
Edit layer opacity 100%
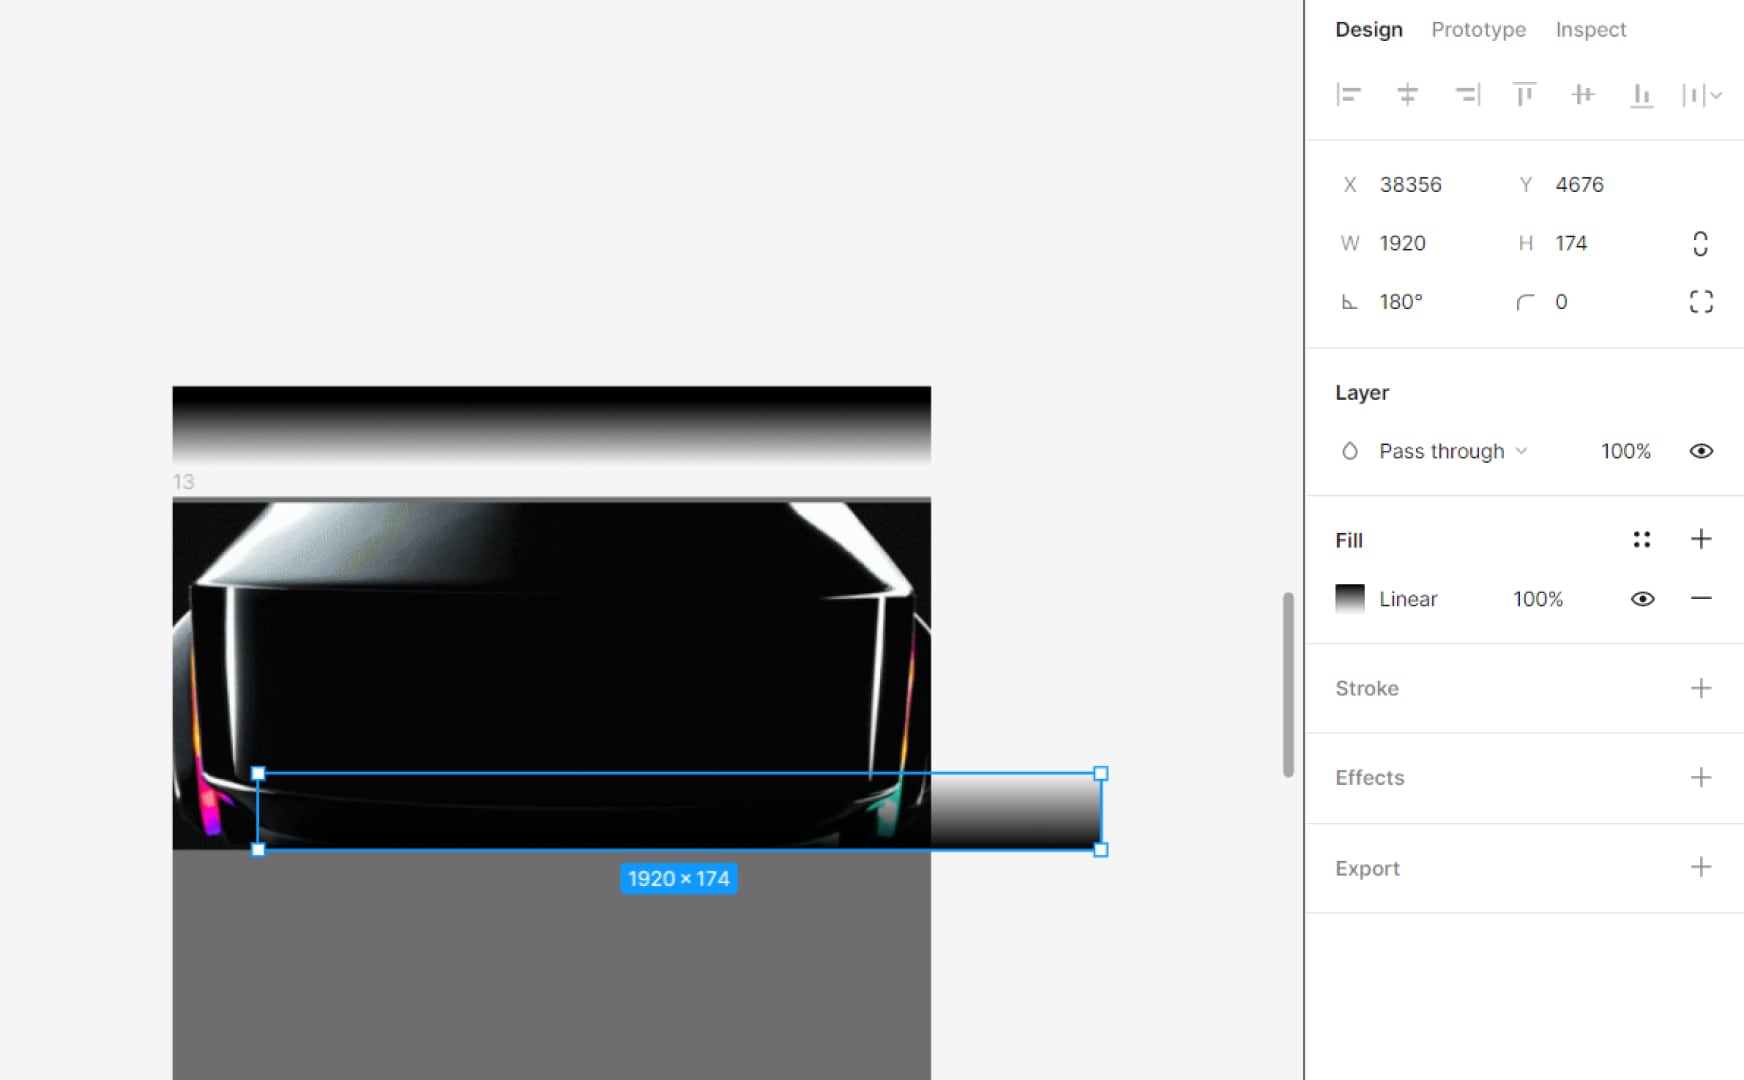(1626, 451)
